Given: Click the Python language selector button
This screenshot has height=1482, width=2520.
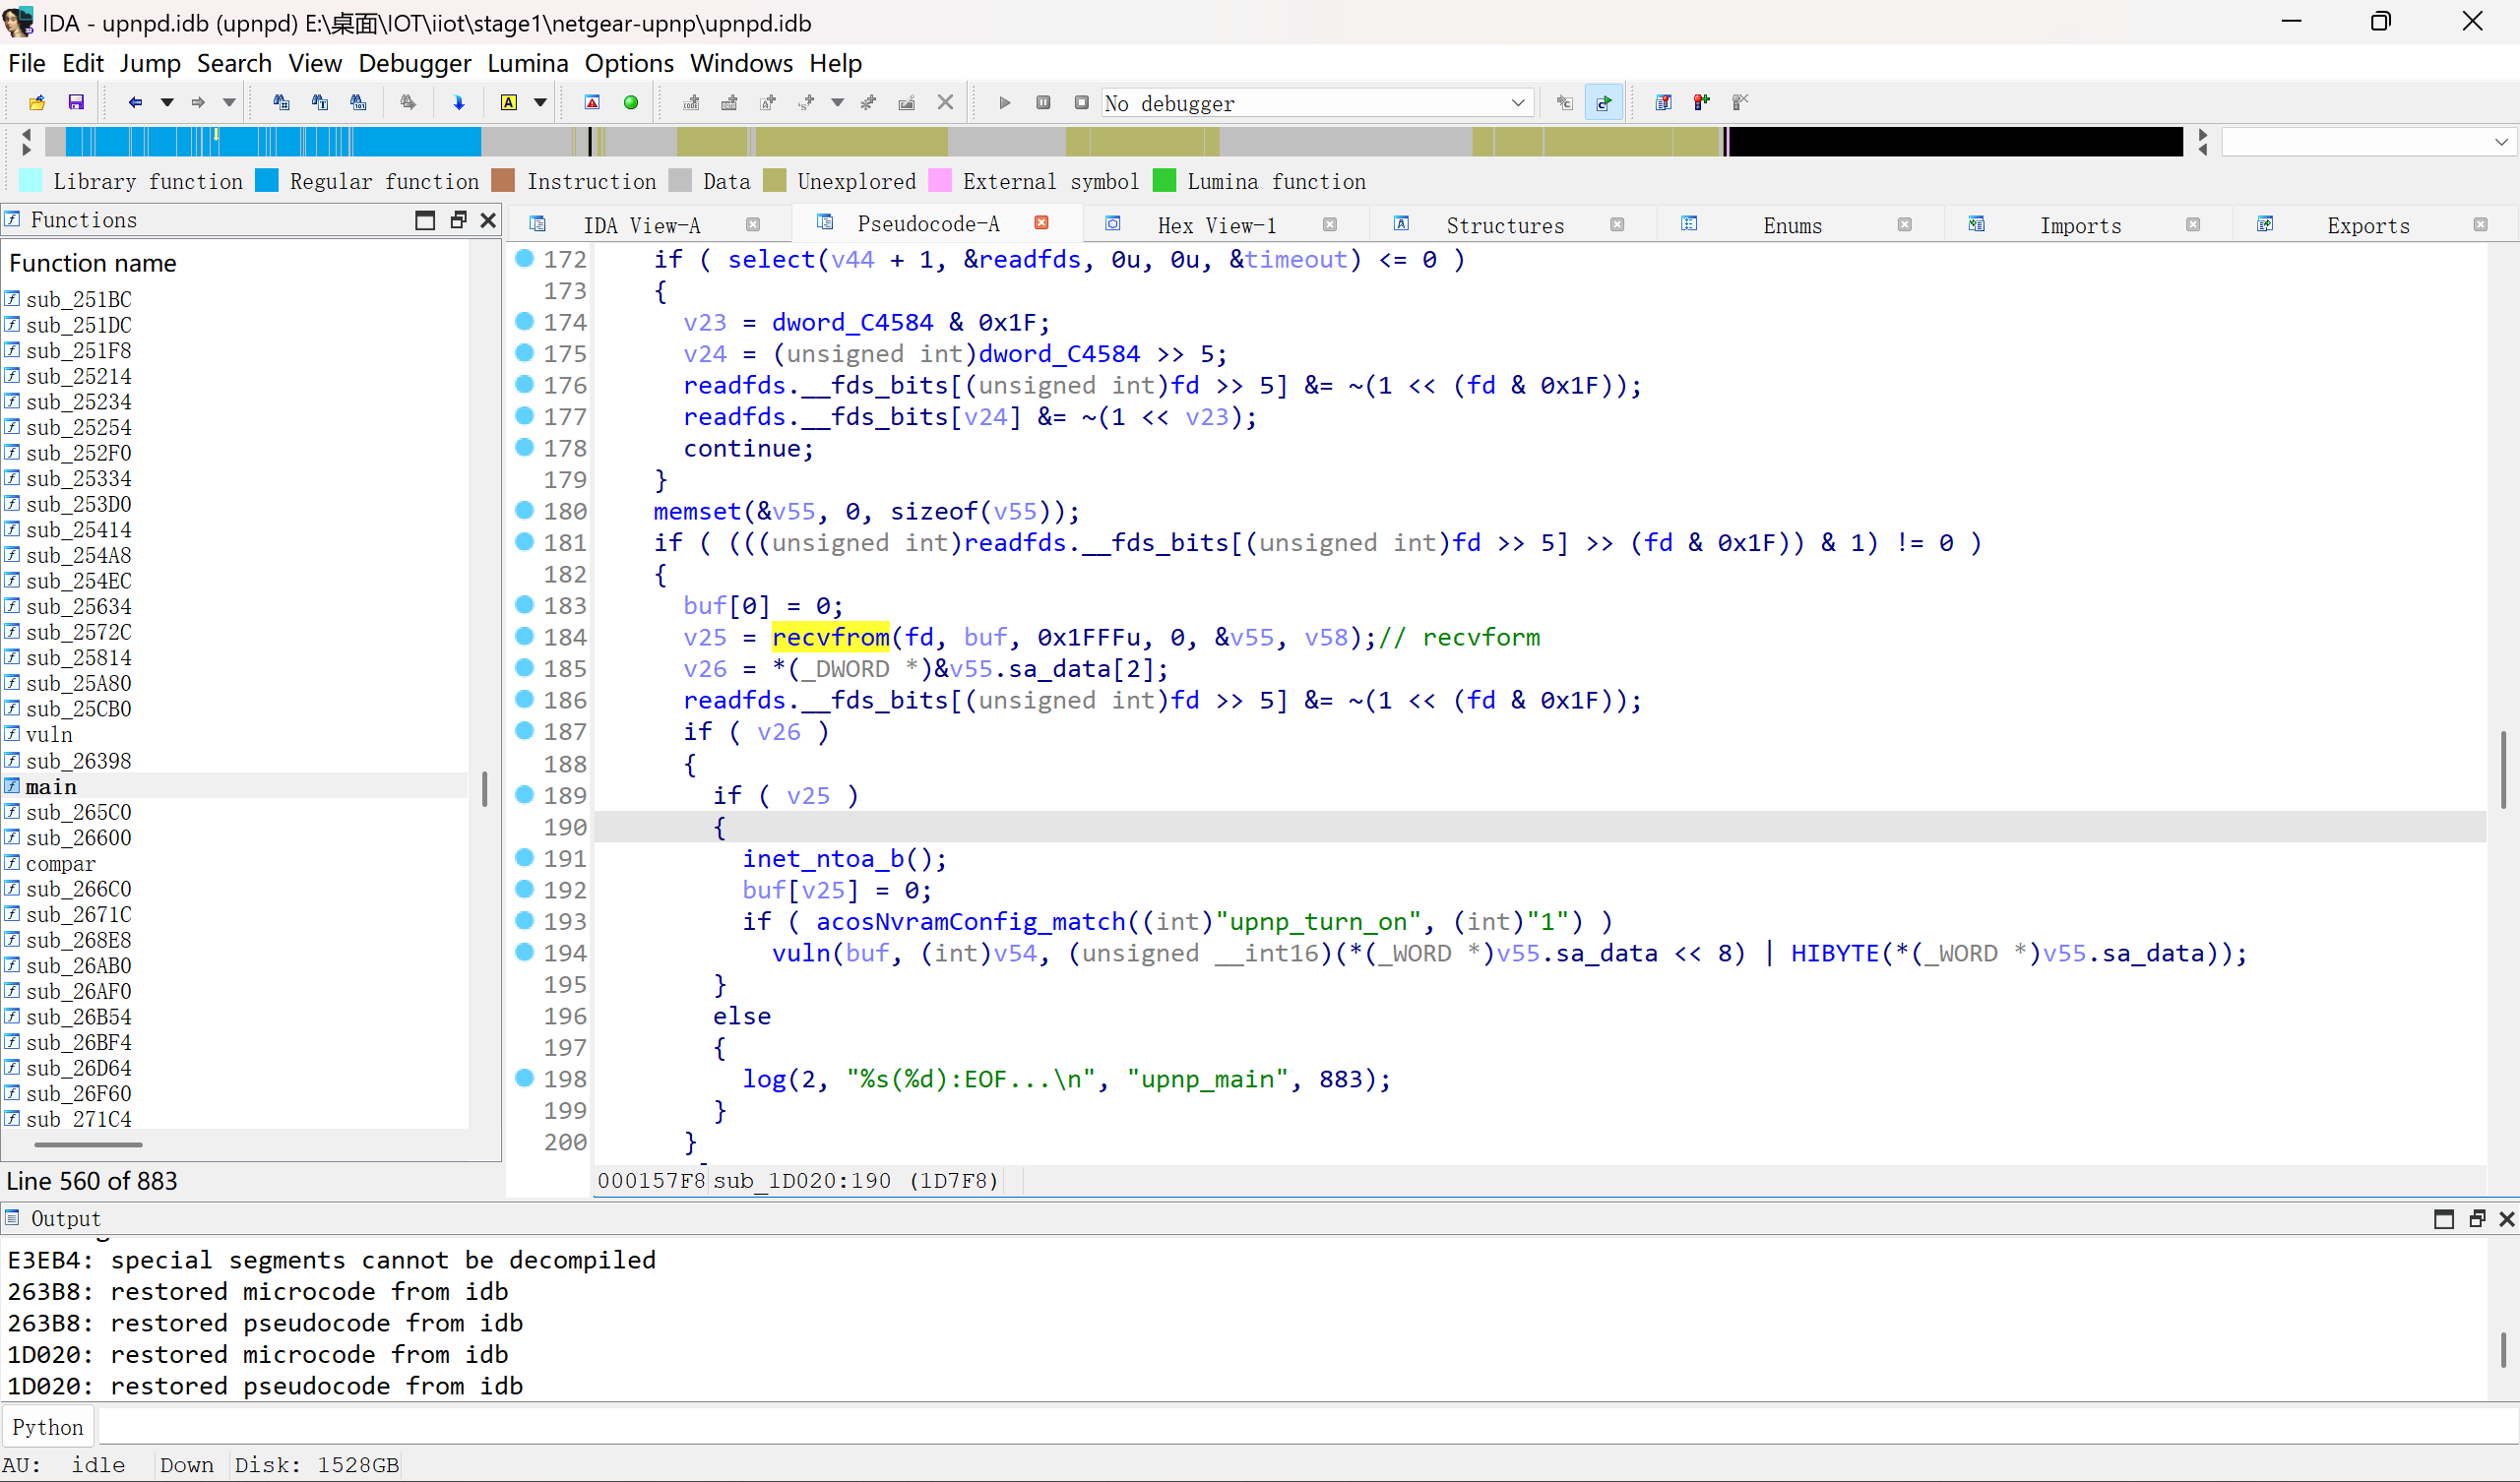Looking at the screenshot, I should click(x=48, y=1427).
